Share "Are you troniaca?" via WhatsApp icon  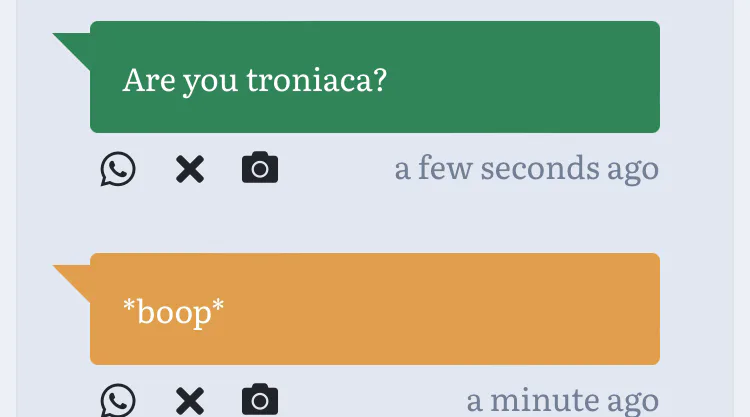coord(118,169)
